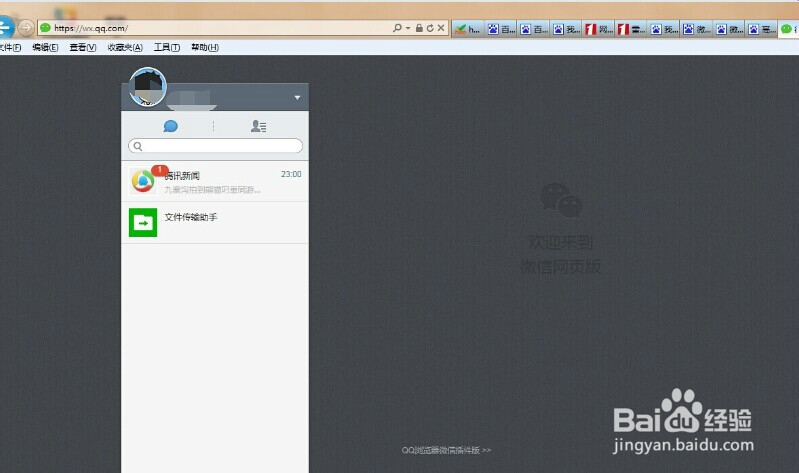Viewport: 799px width, 473px height.
Task: Click the search magnifier in the address bar
Action: [x=397, y=28]
